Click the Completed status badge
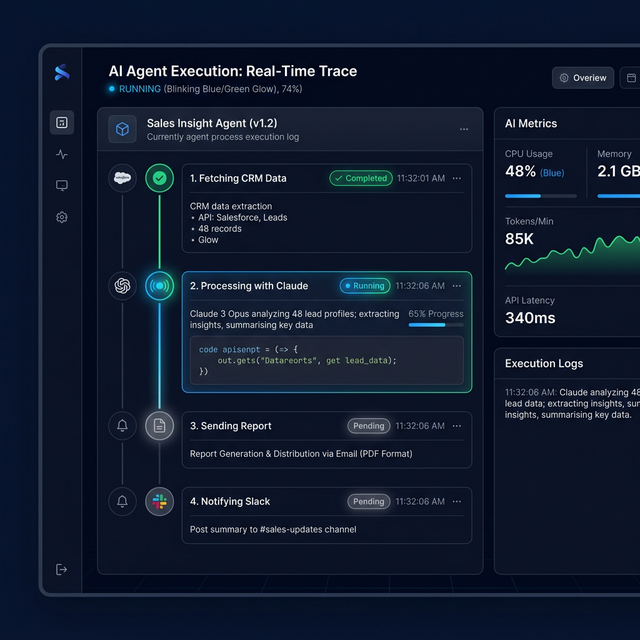Image resolution: width=640 pixels, height=640 pixels. (361, 178)
